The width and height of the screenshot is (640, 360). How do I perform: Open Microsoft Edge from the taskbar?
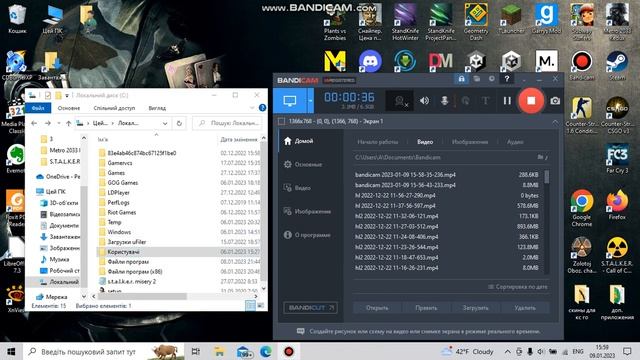[x=266, y=351]
